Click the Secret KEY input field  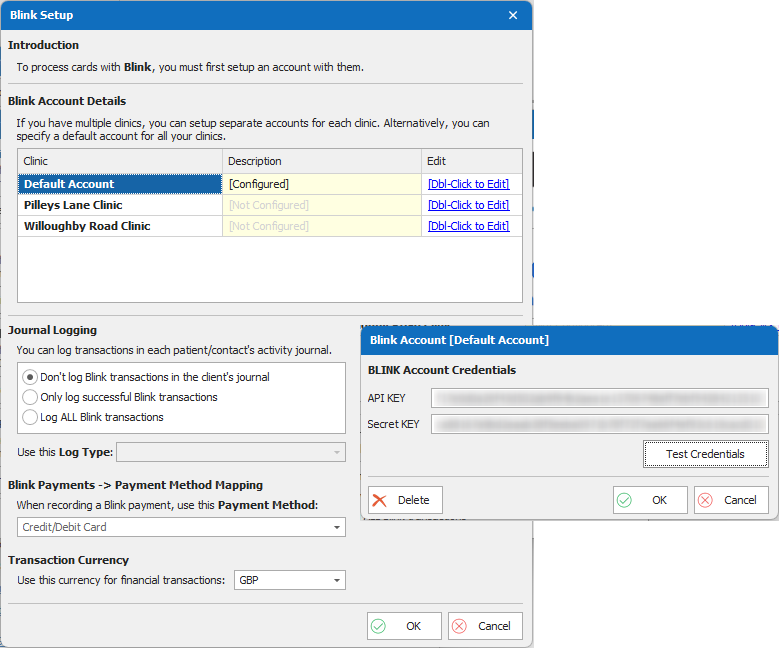[x=599, y=424]
